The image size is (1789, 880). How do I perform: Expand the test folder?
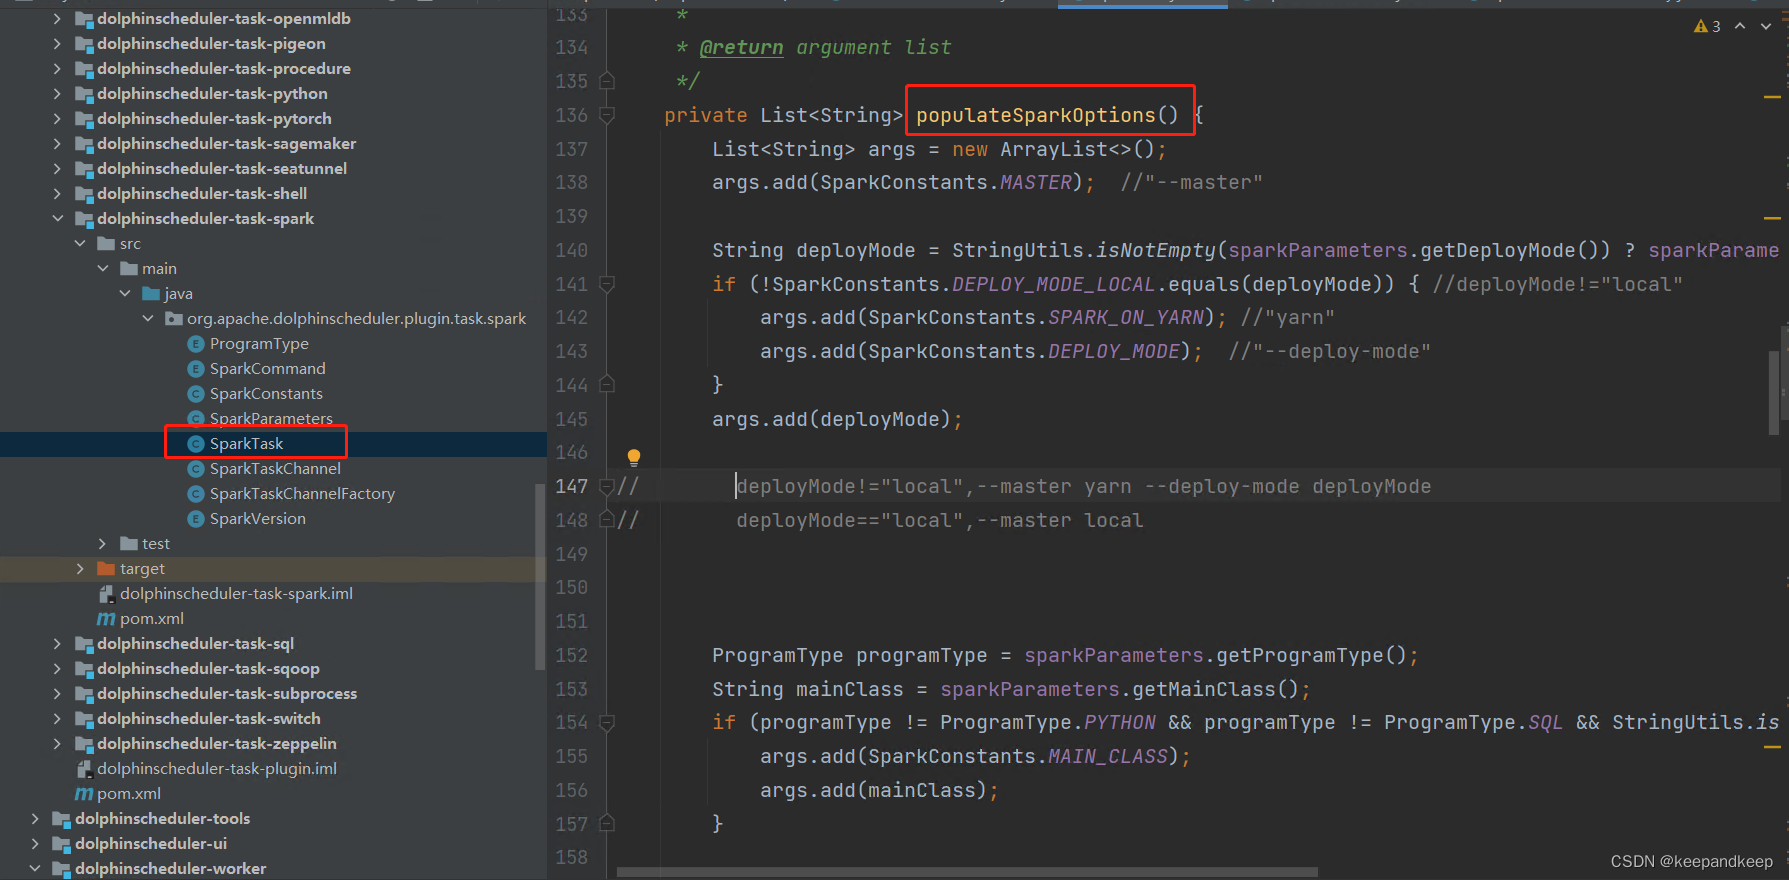103,544
